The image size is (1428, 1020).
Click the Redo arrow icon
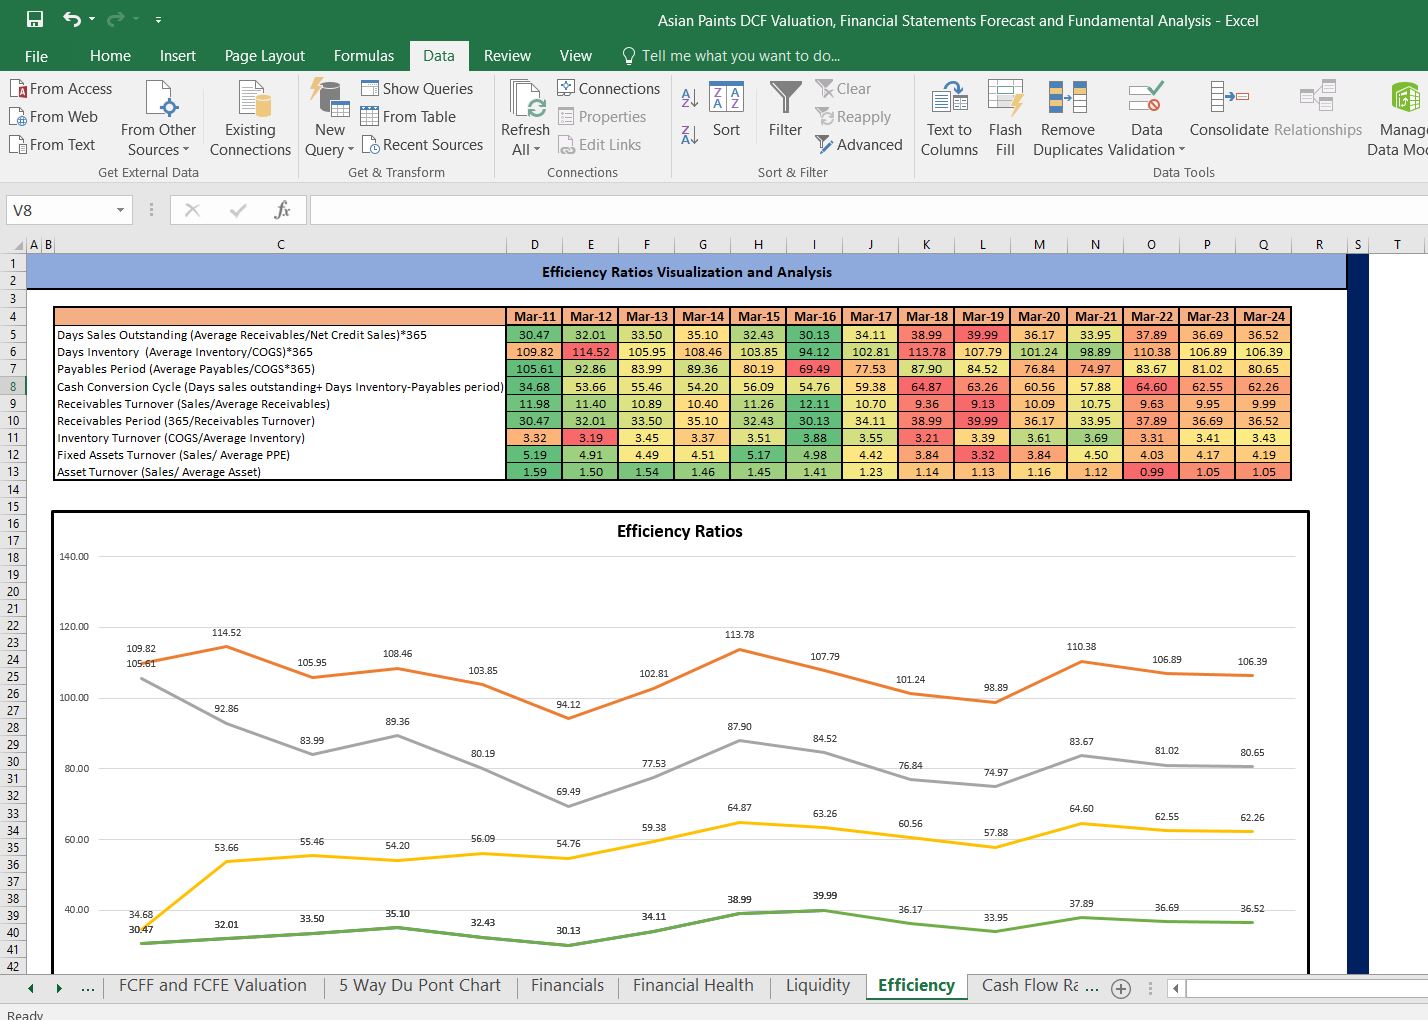pos(114,19)
